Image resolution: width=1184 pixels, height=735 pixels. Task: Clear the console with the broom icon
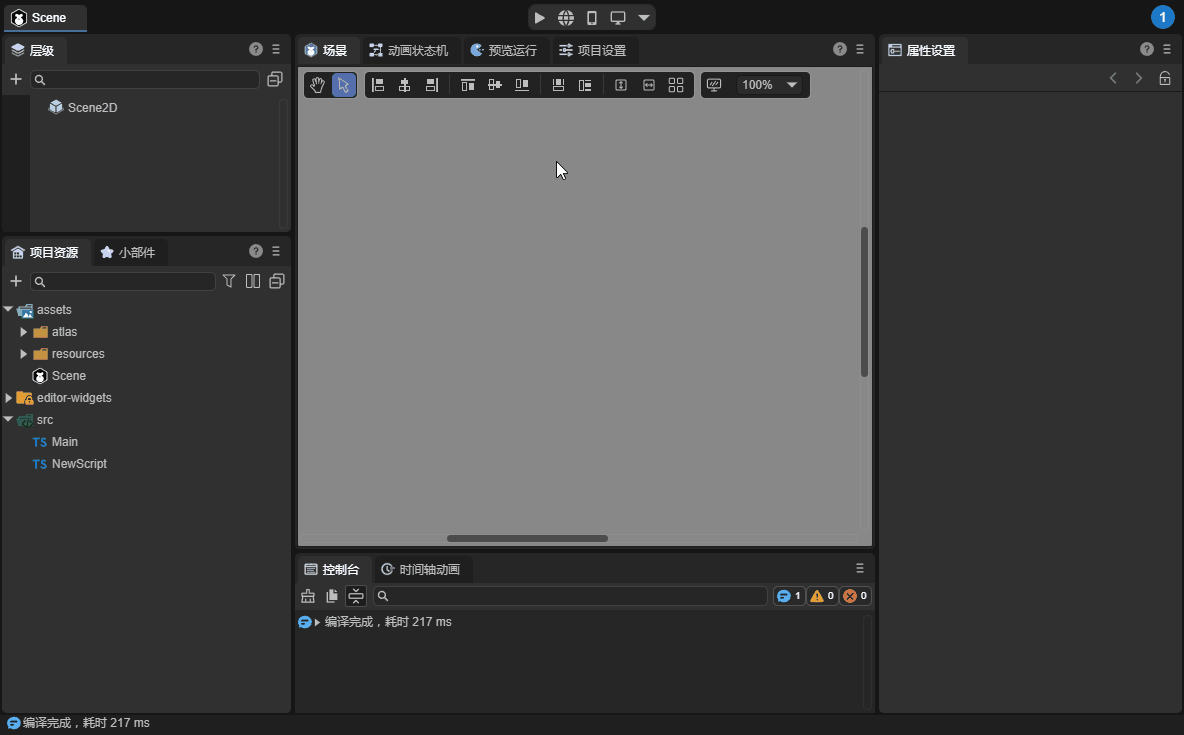308,596
